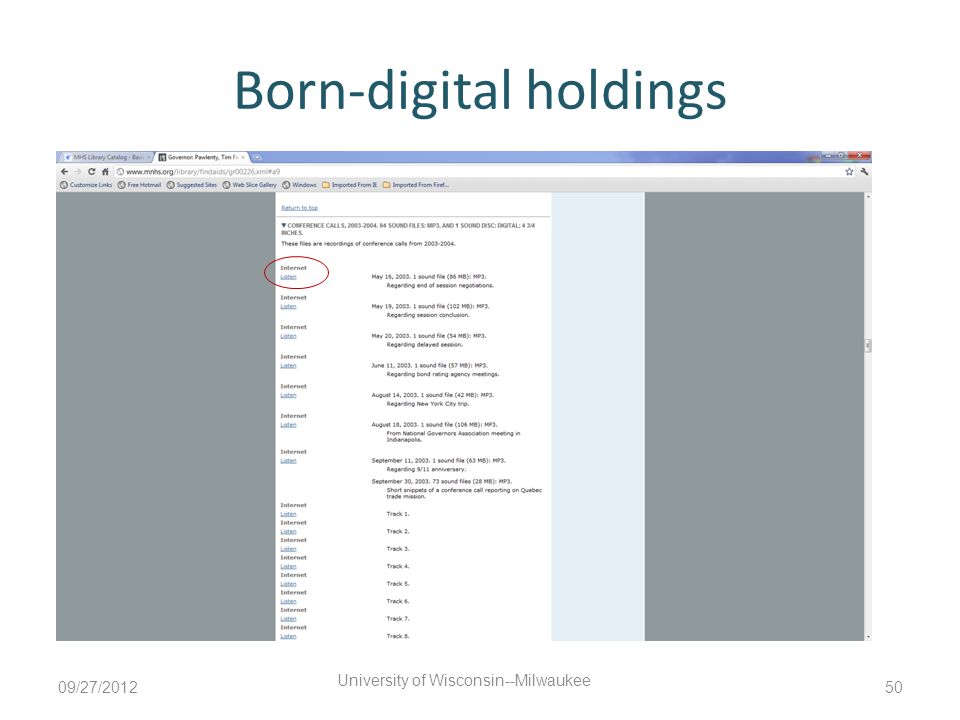Open a new tab with the tab-strip button

pyautogui.click(x=257, y=157)
